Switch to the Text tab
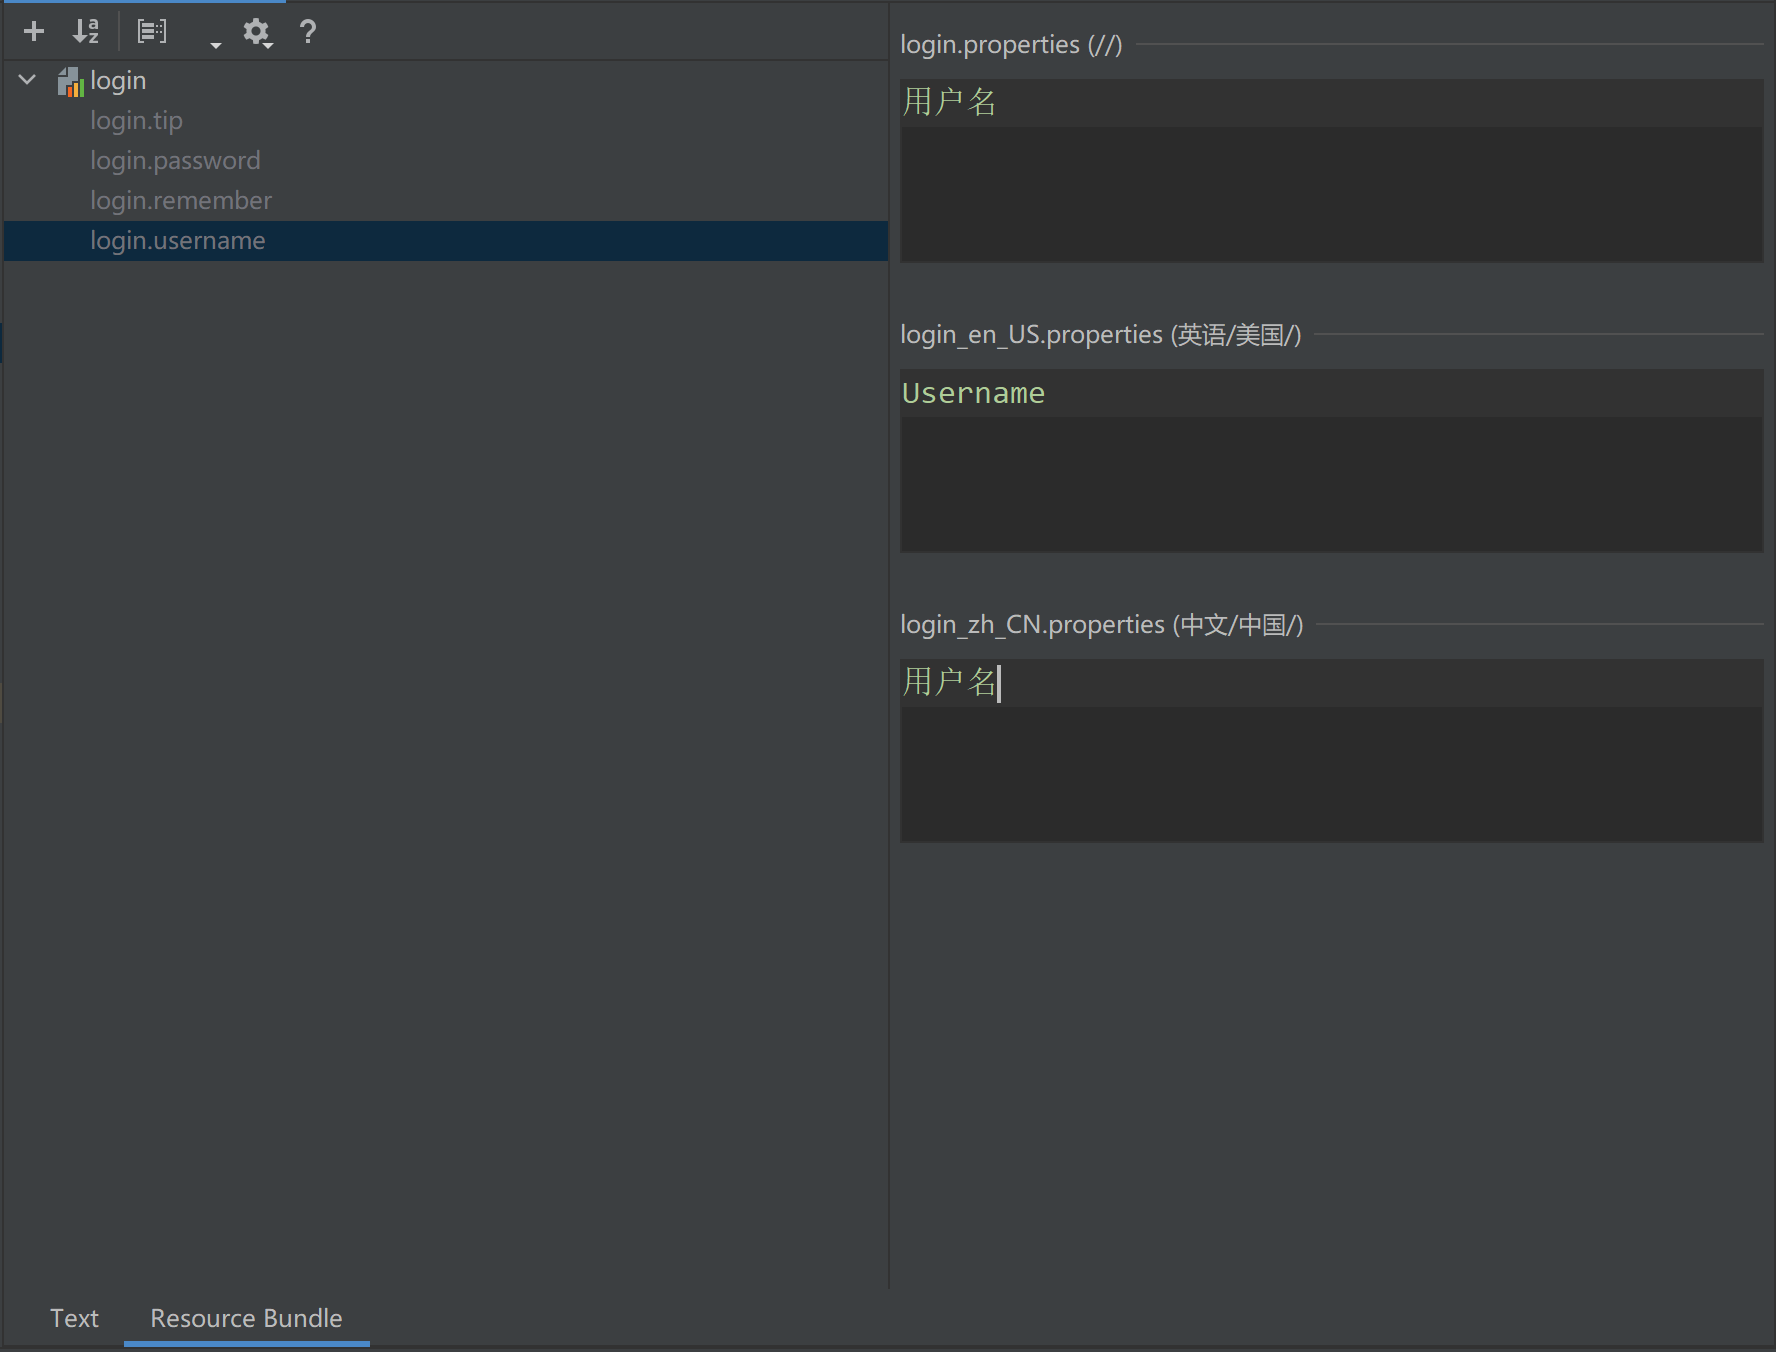This screenshot has height=1352, width=1776. point(74,1318)
